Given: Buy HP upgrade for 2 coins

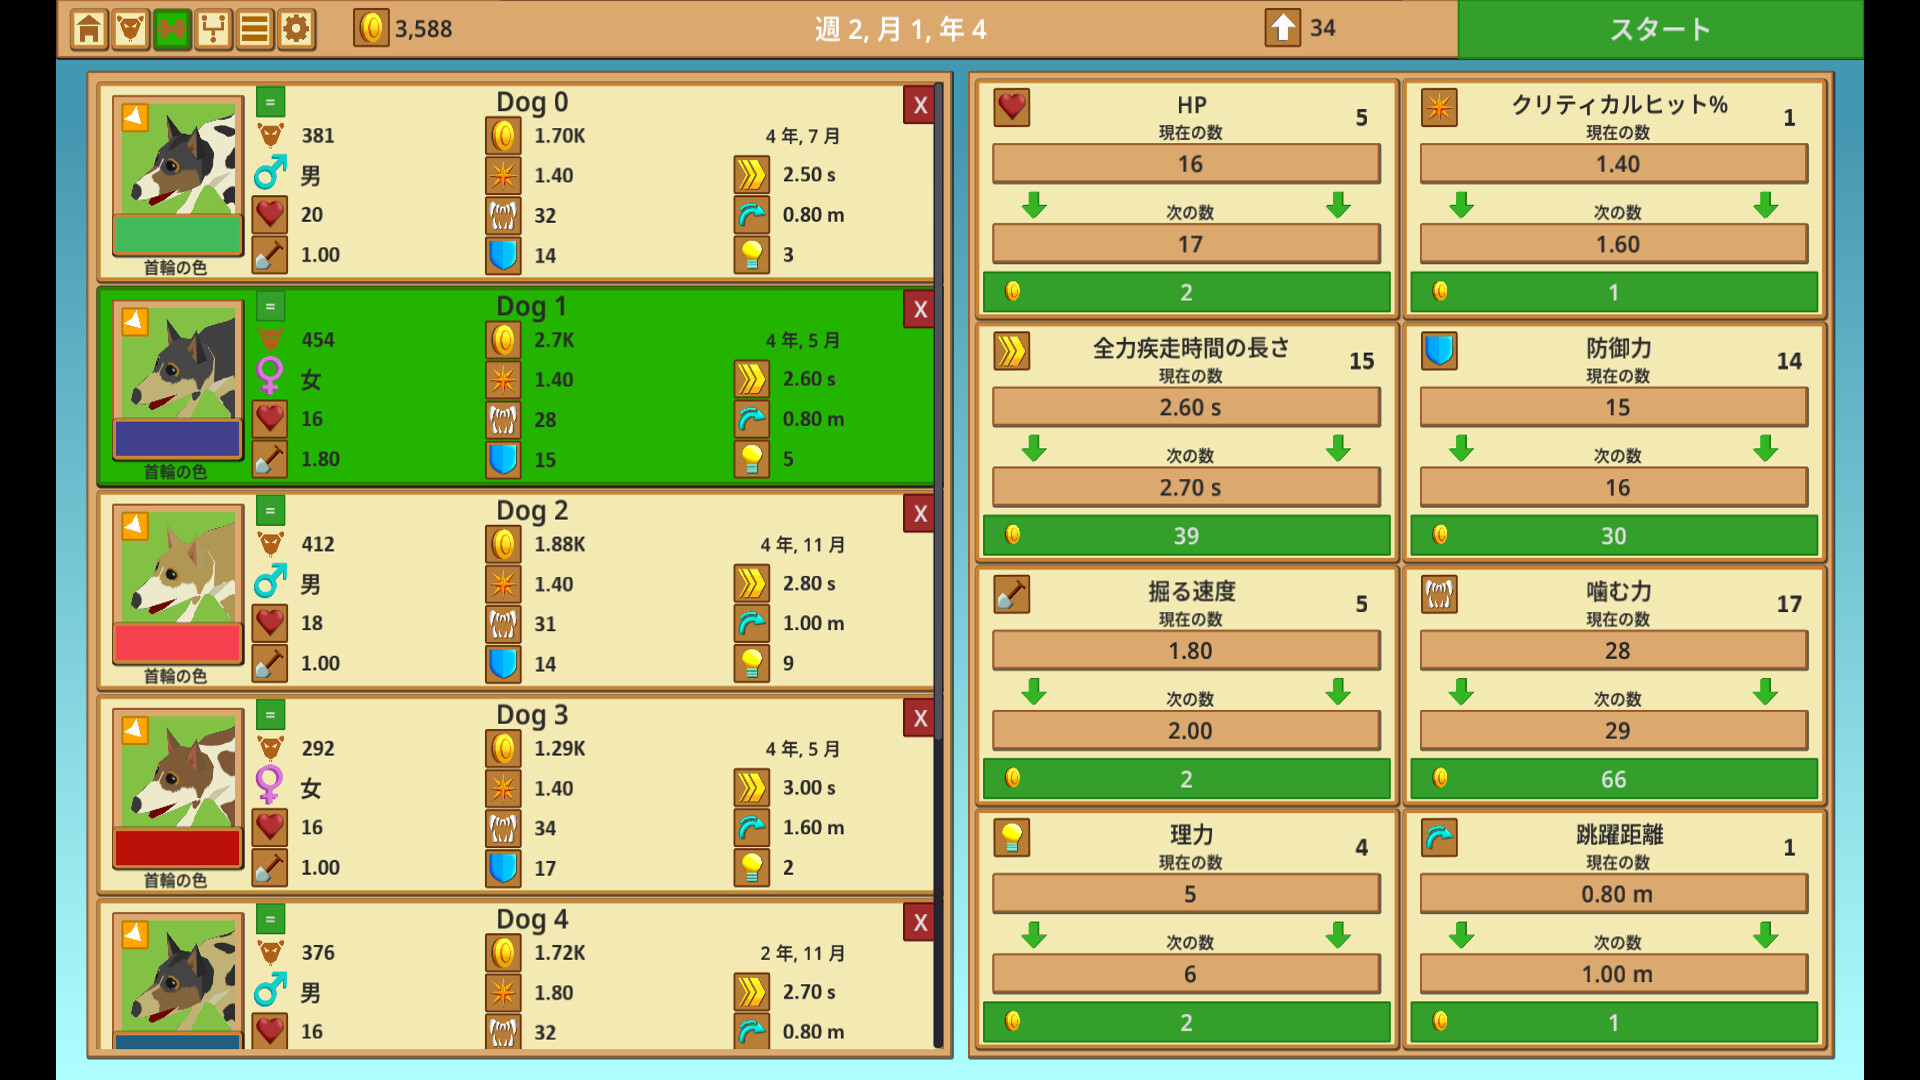Looking at the screenshot, I should (x=1186, y=292).
